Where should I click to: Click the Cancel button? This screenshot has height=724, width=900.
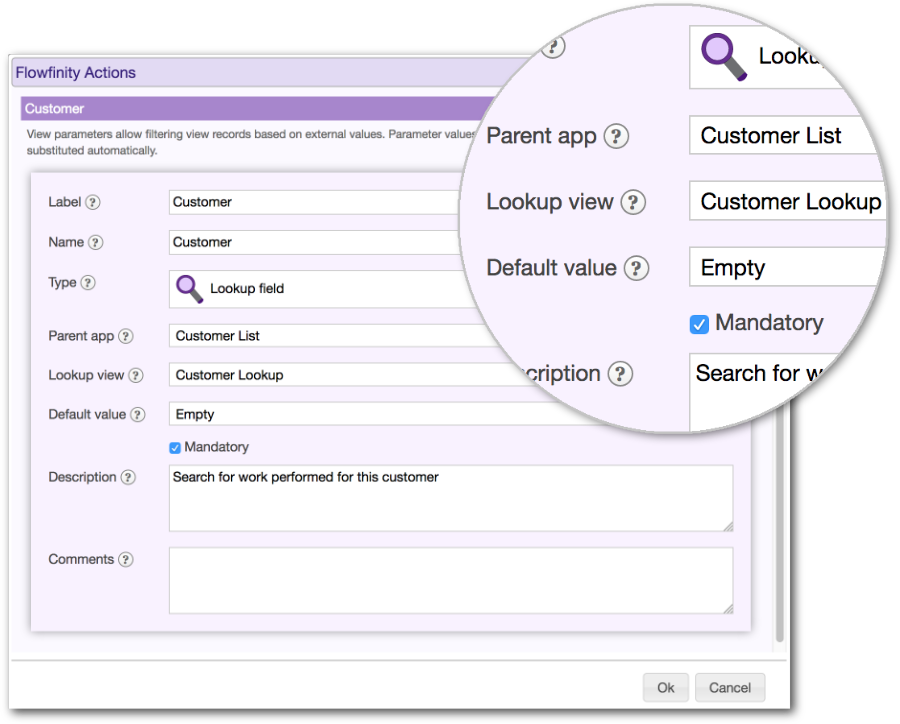pyautogui.click(x=730, y=687)
